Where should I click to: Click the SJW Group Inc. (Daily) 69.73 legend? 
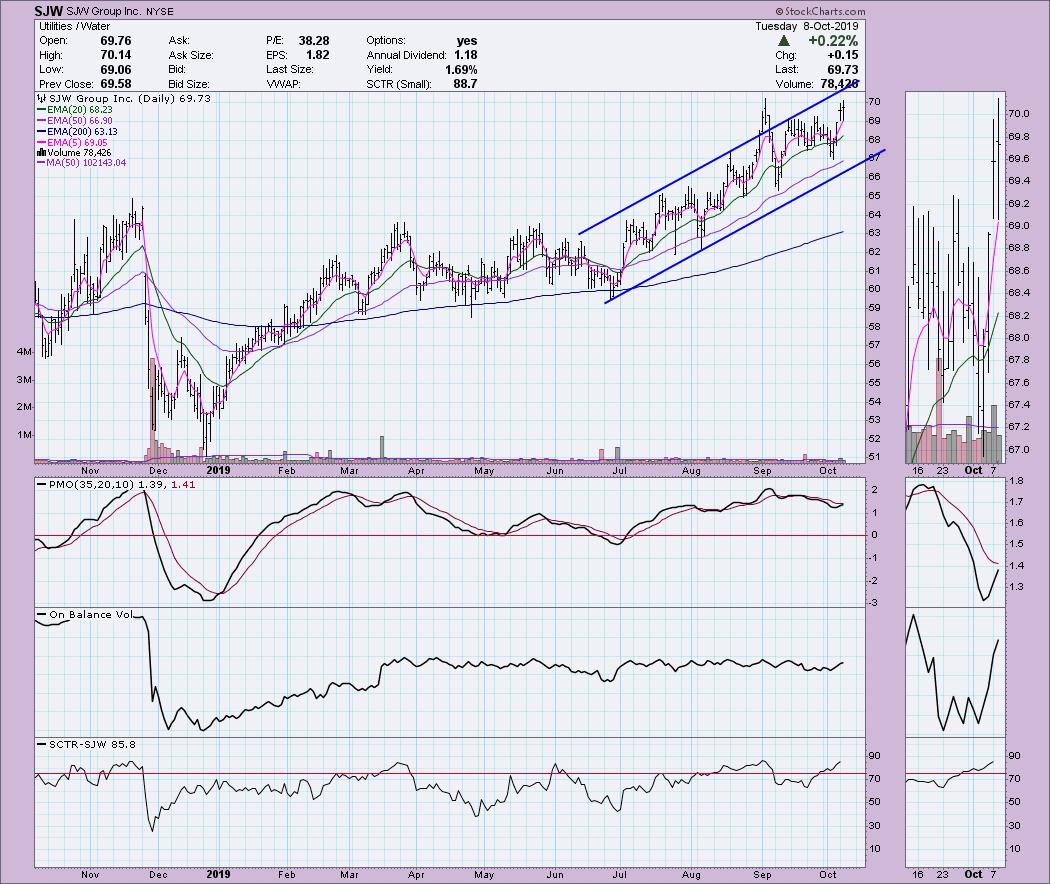124,98
